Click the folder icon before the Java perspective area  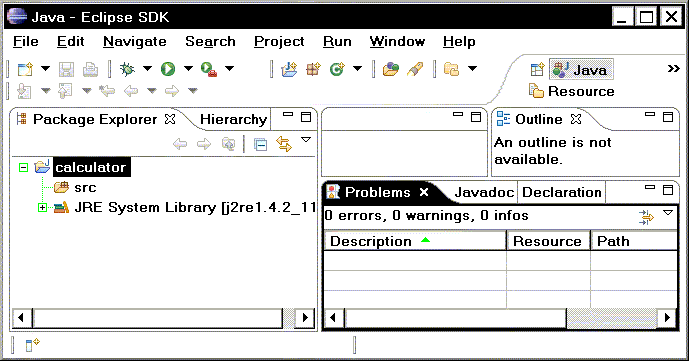(x=451, y=69)
